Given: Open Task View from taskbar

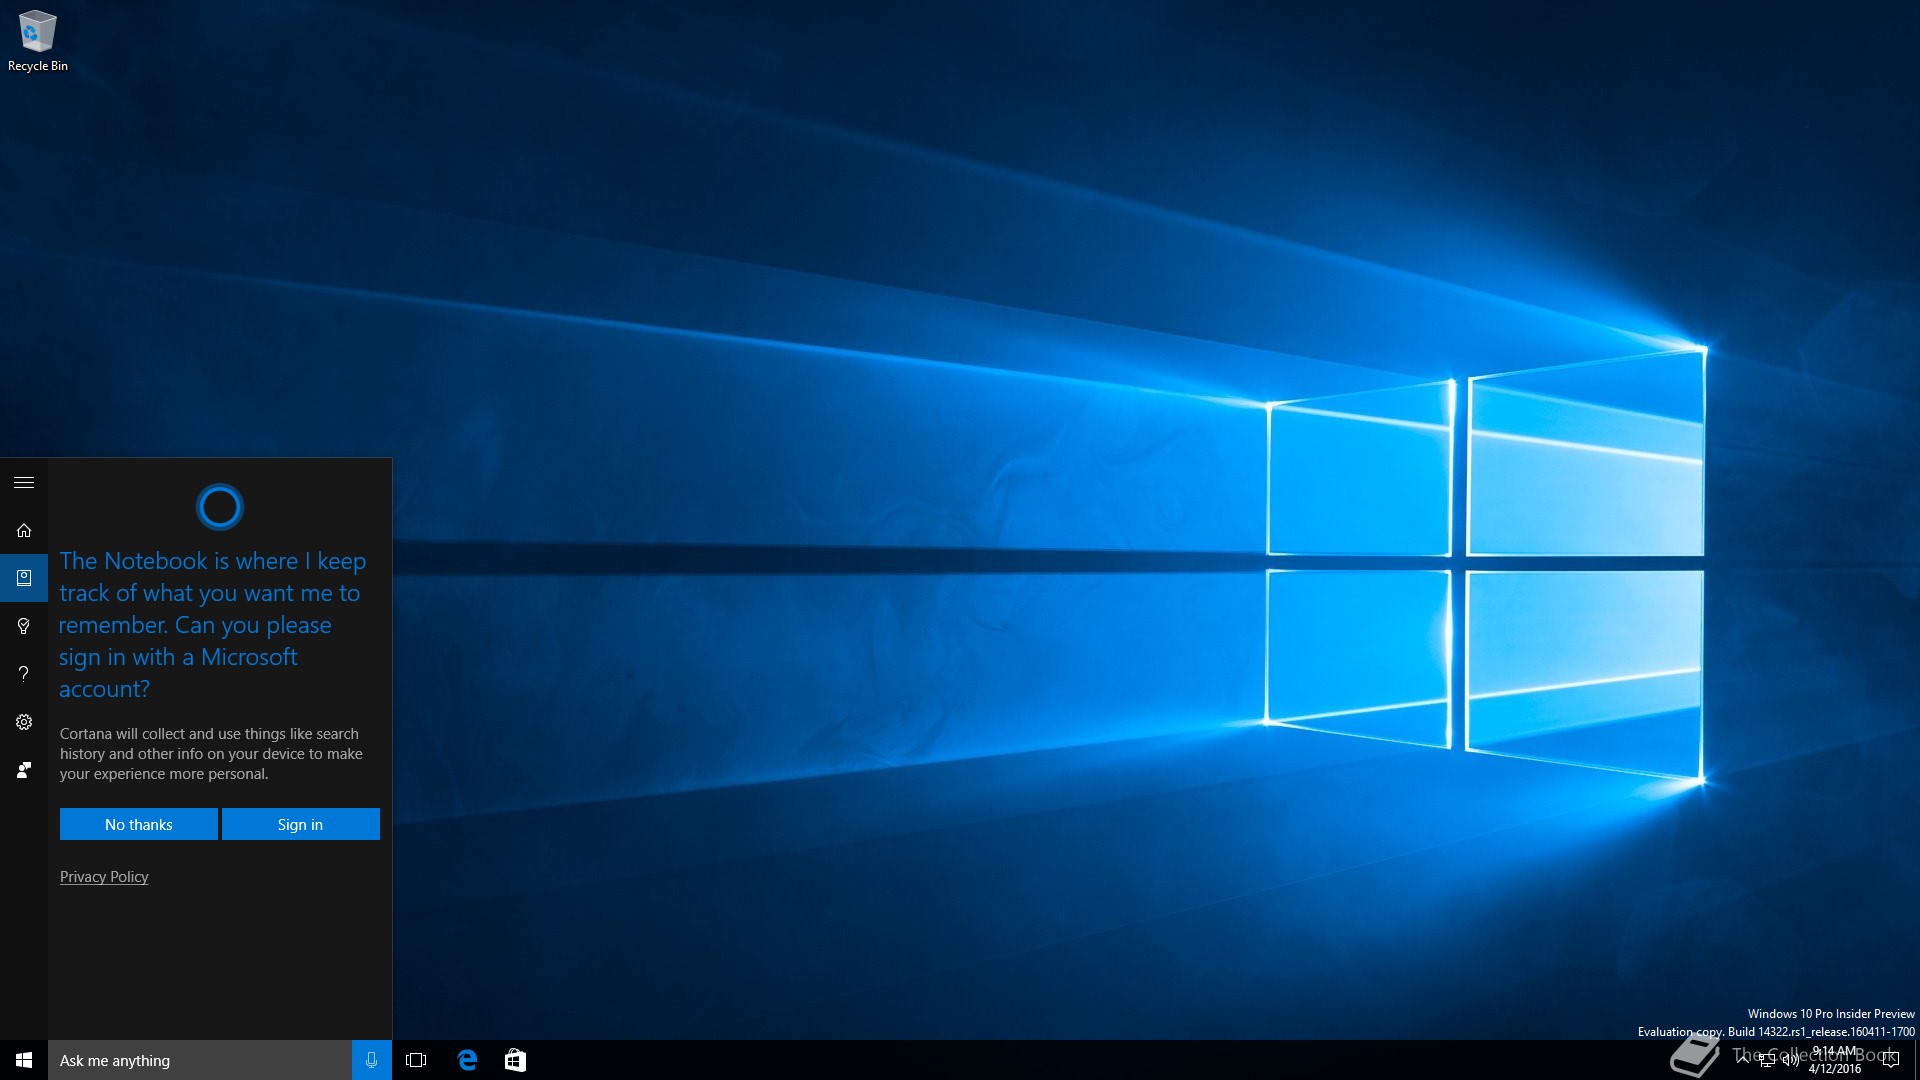Looking at the screenshot, I should coord(416,1060).
